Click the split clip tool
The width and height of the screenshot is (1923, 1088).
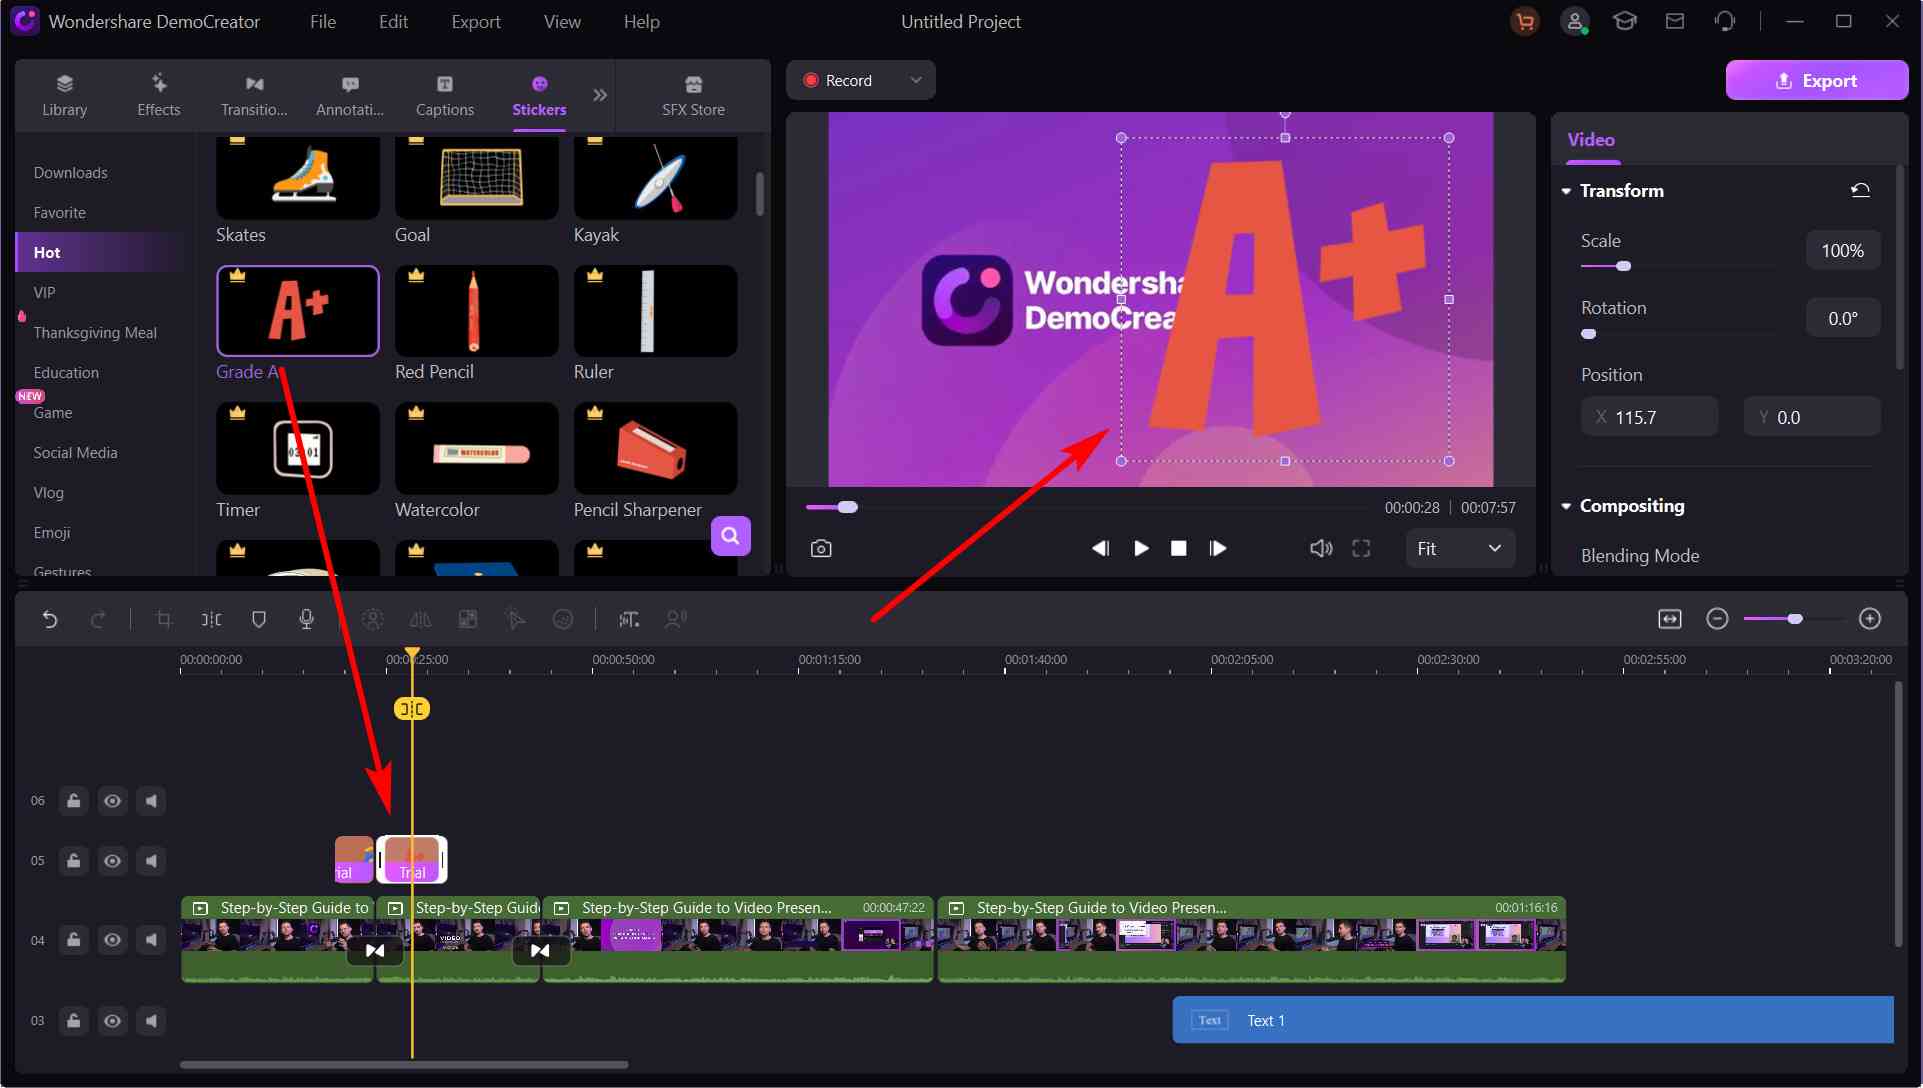(211, 620)
